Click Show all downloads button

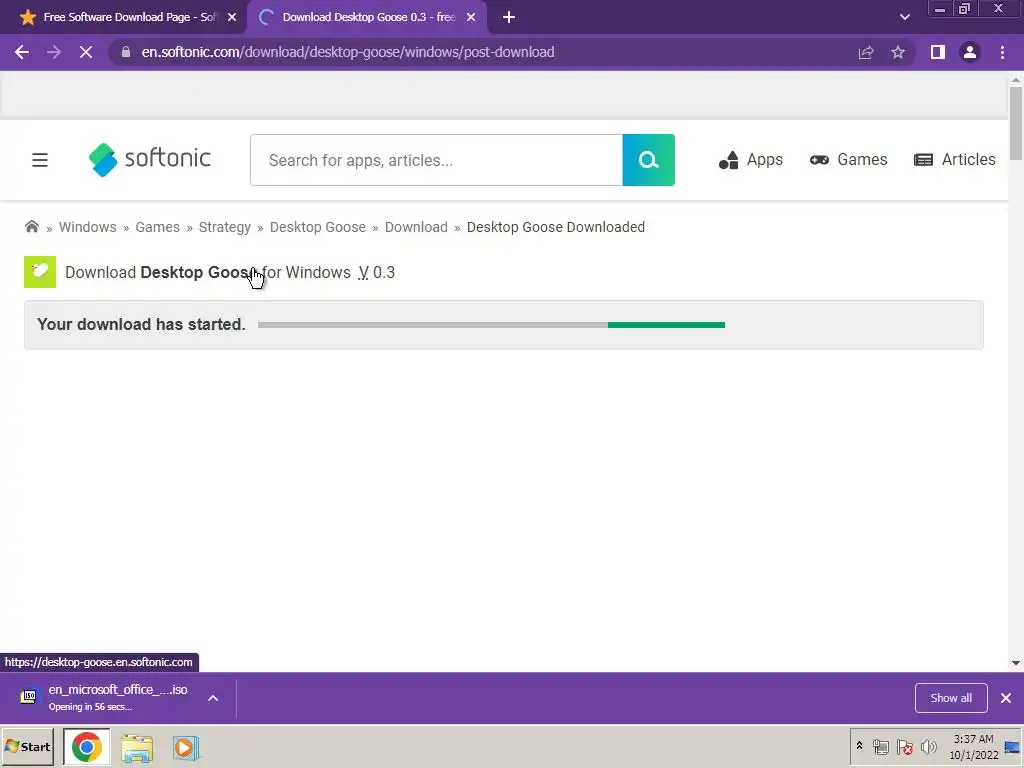[951, 698]
